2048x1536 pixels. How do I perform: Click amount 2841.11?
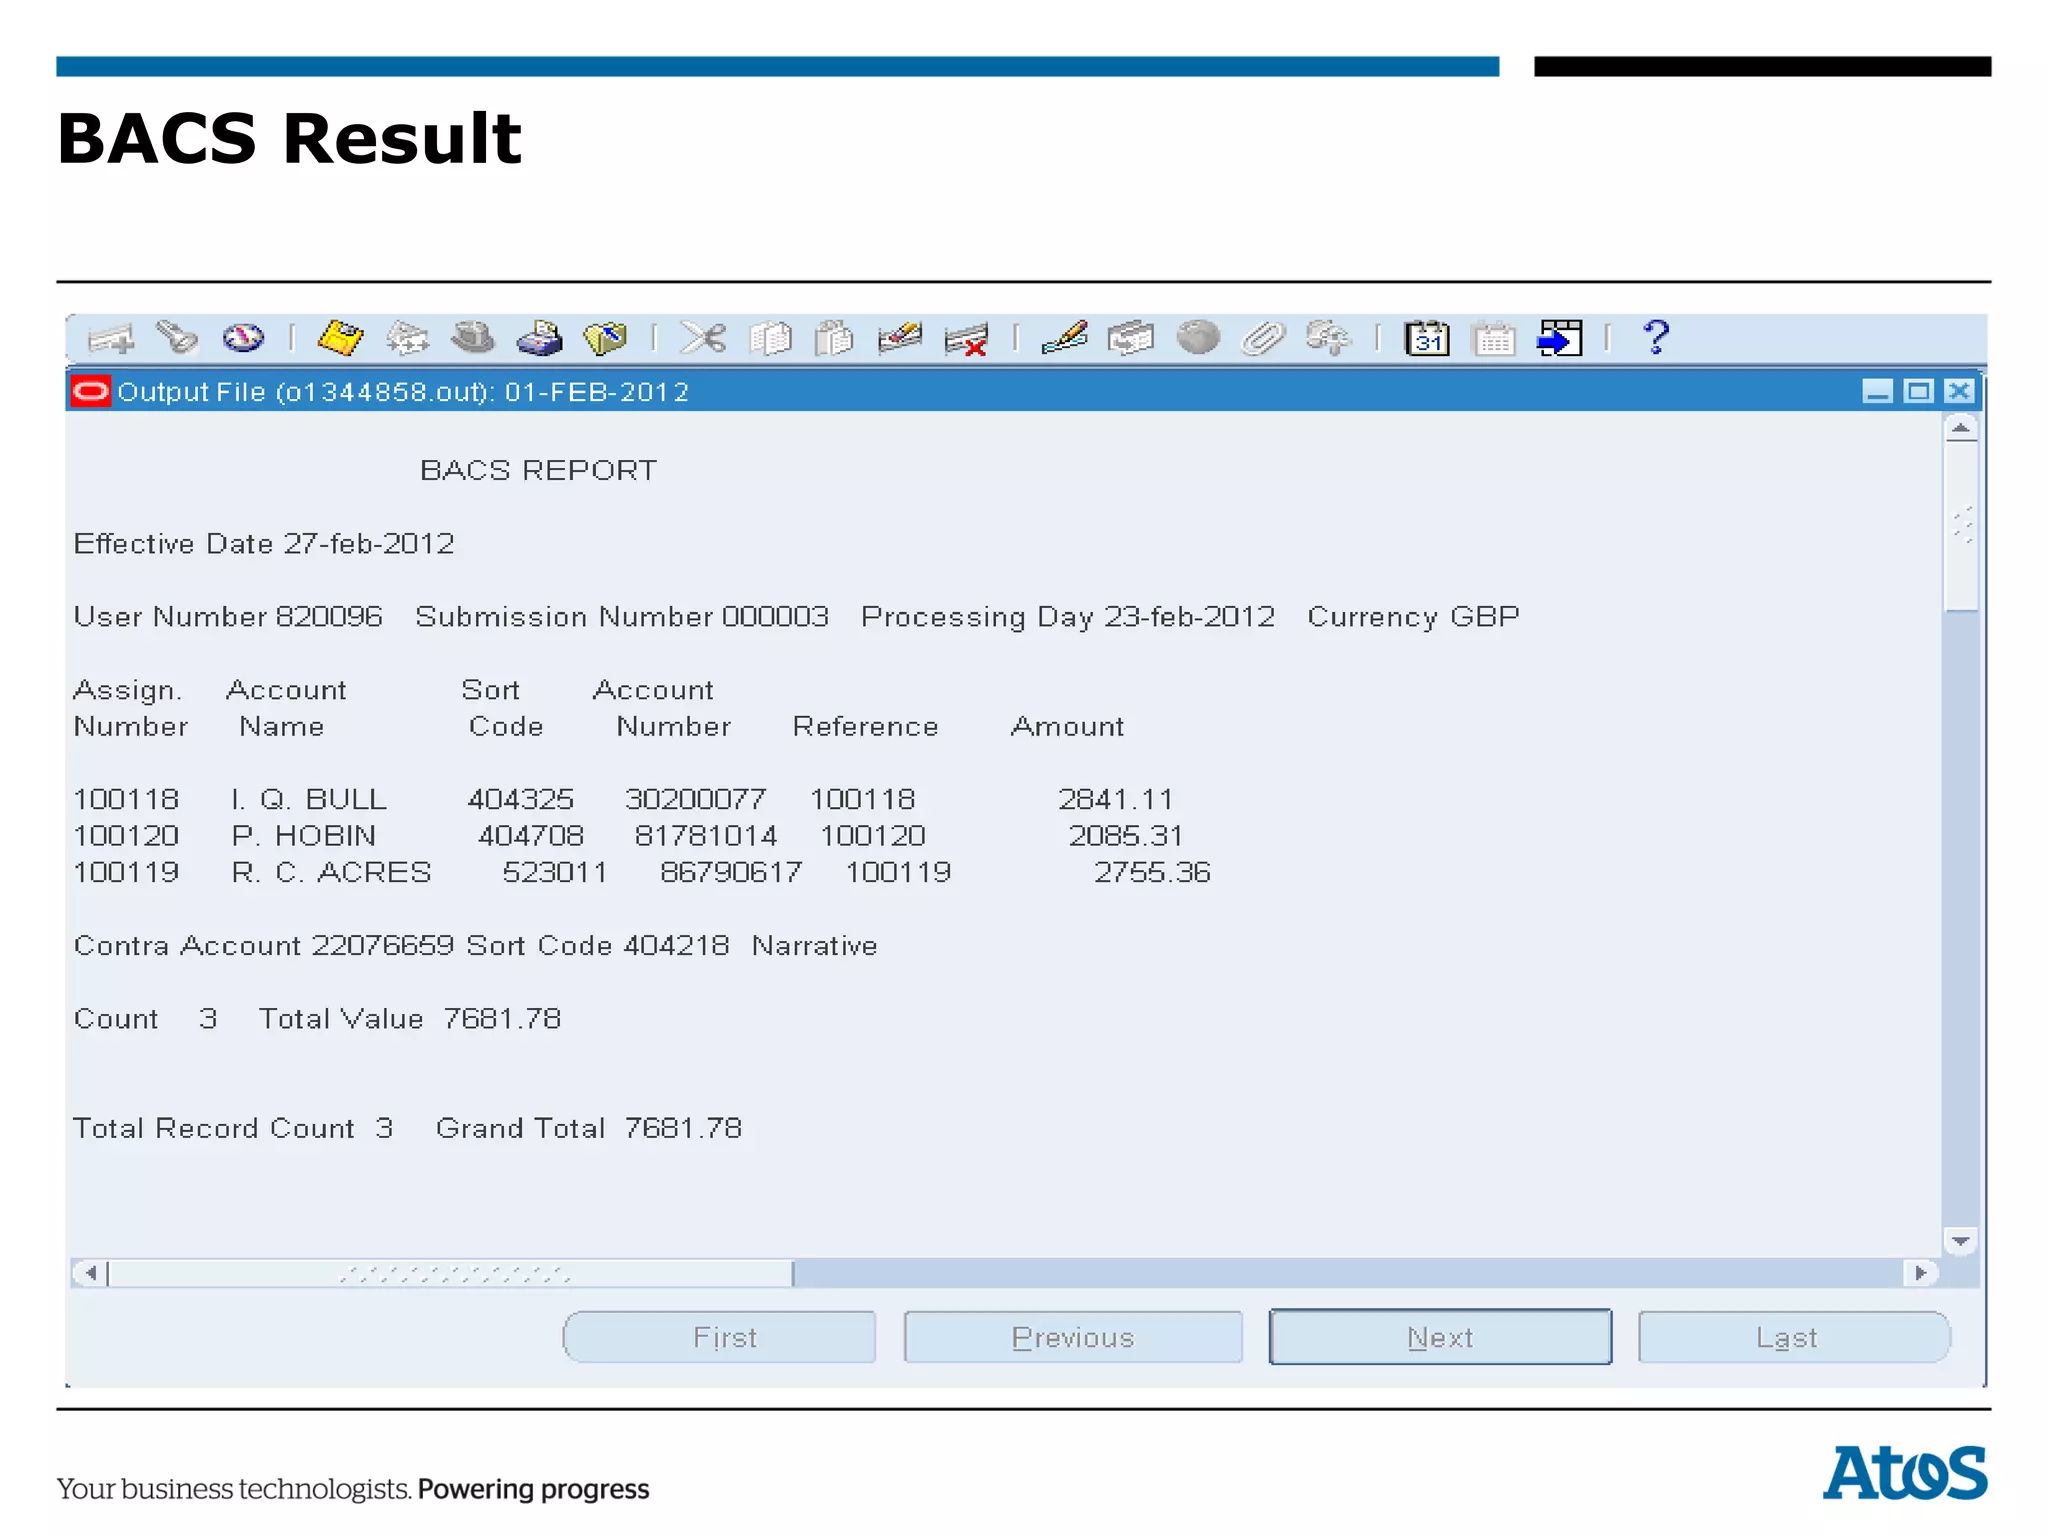coord(1115,799)
